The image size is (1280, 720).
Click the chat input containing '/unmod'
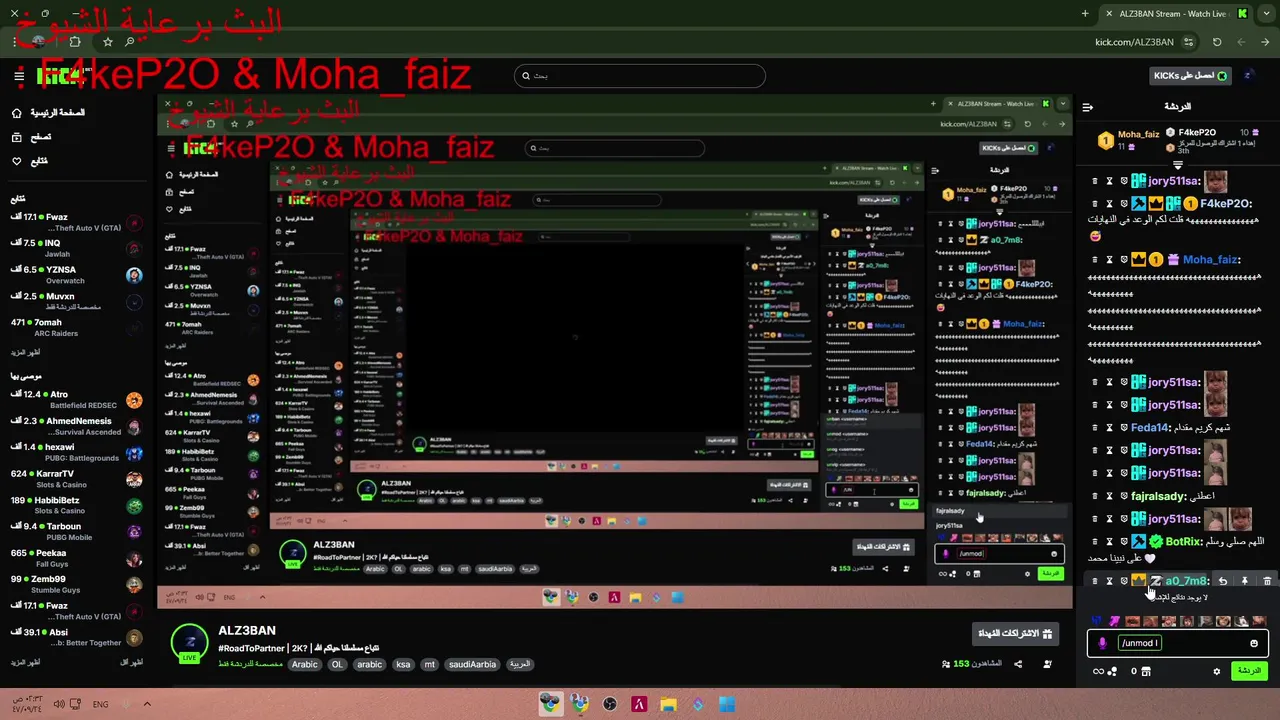click(1178, 643)
